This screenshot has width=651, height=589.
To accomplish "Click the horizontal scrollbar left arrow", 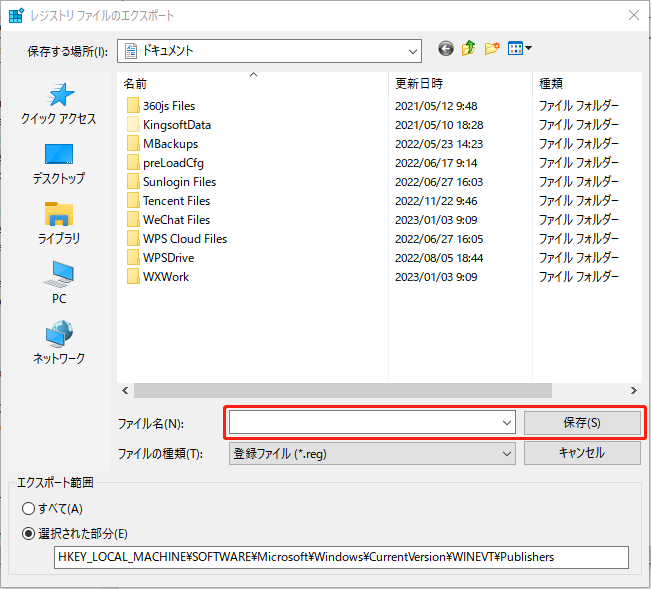I will point(125,391).
